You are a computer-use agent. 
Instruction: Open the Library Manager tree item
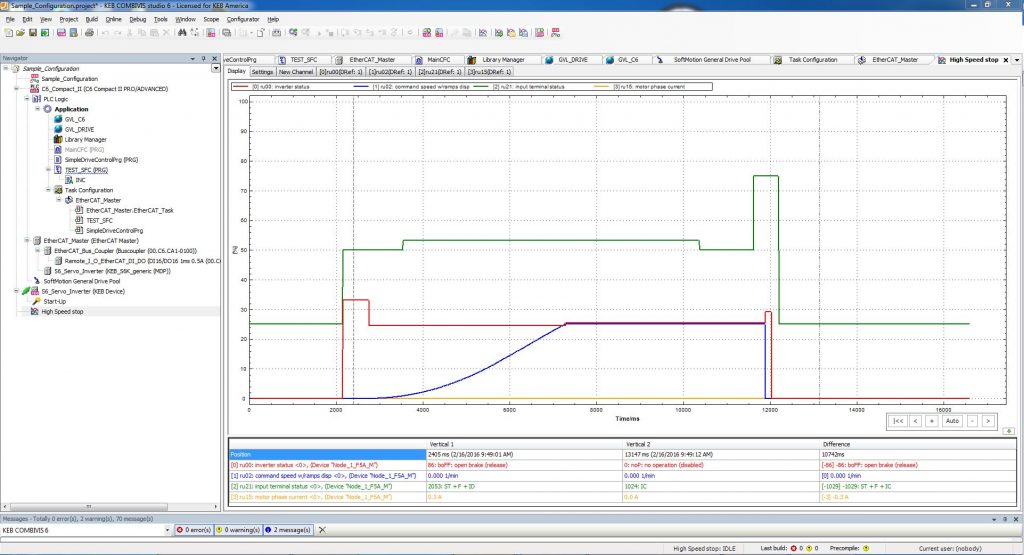click(85, 139)
